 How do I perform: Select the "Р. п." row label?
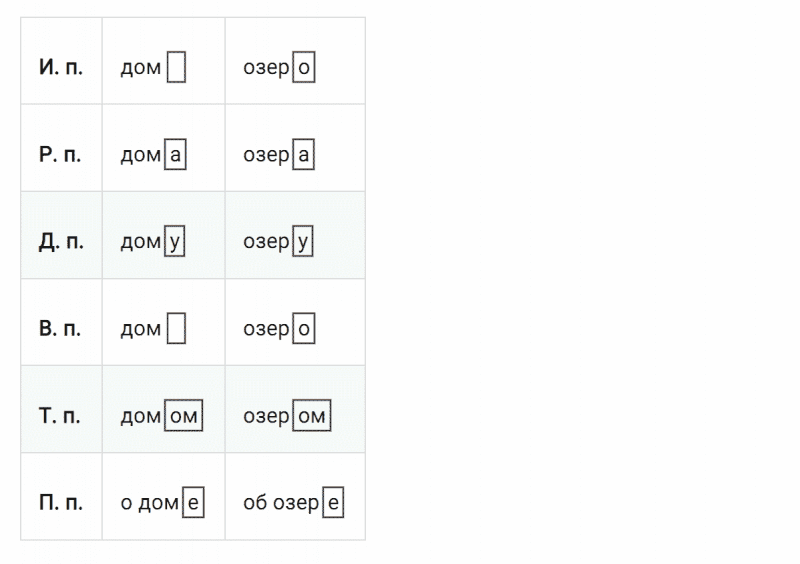coord(61,155)
